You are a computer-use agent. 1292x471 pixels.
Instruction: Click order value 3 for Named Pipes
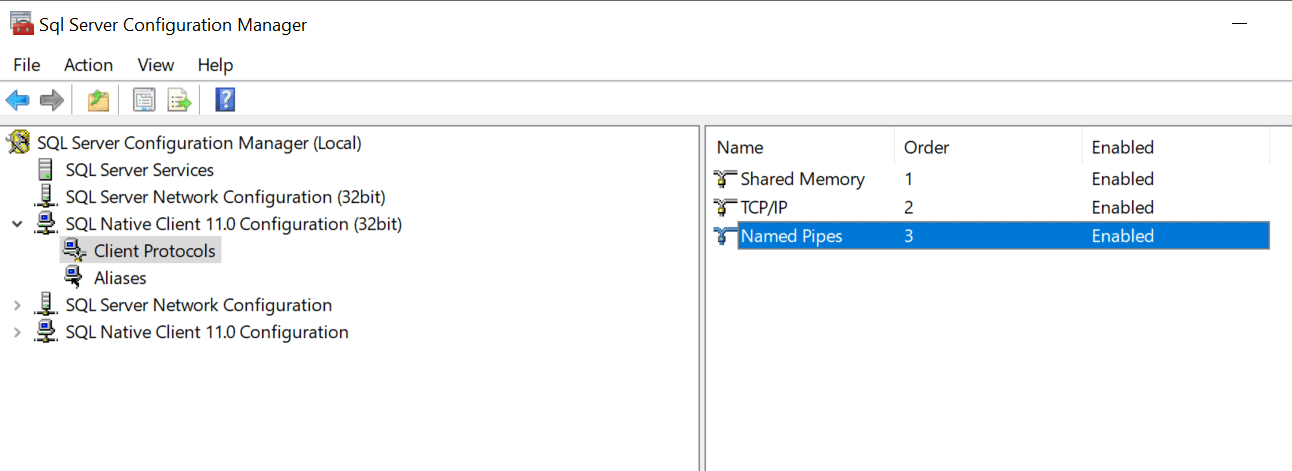point(909,236)
